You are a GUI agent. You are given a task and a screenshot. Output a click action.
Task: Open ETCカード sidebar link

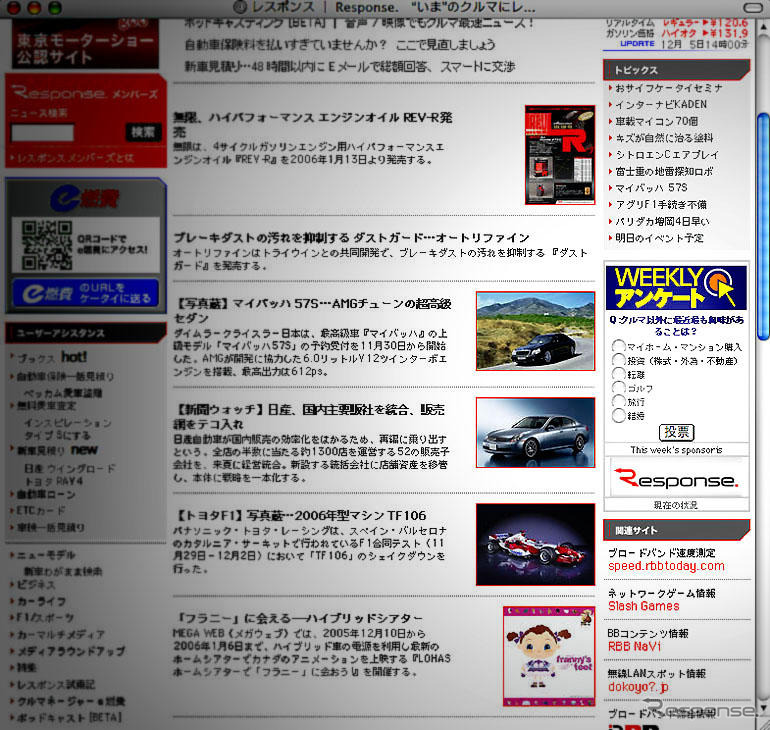pyautogui.click(x=41, y=511)
